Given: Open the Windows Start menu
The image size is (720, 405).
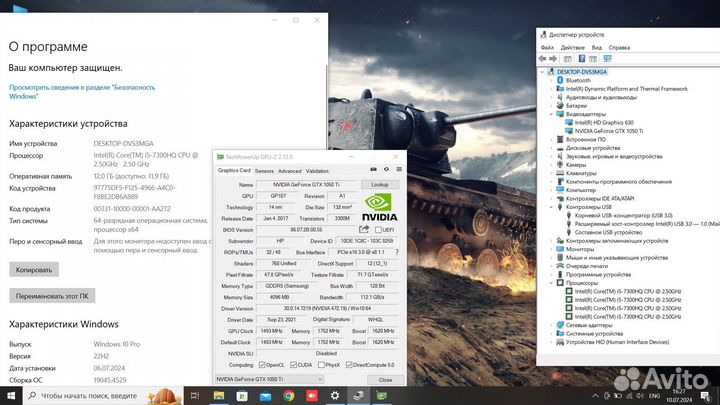Looking at the screenshot, I should click(x=11, y=395).
